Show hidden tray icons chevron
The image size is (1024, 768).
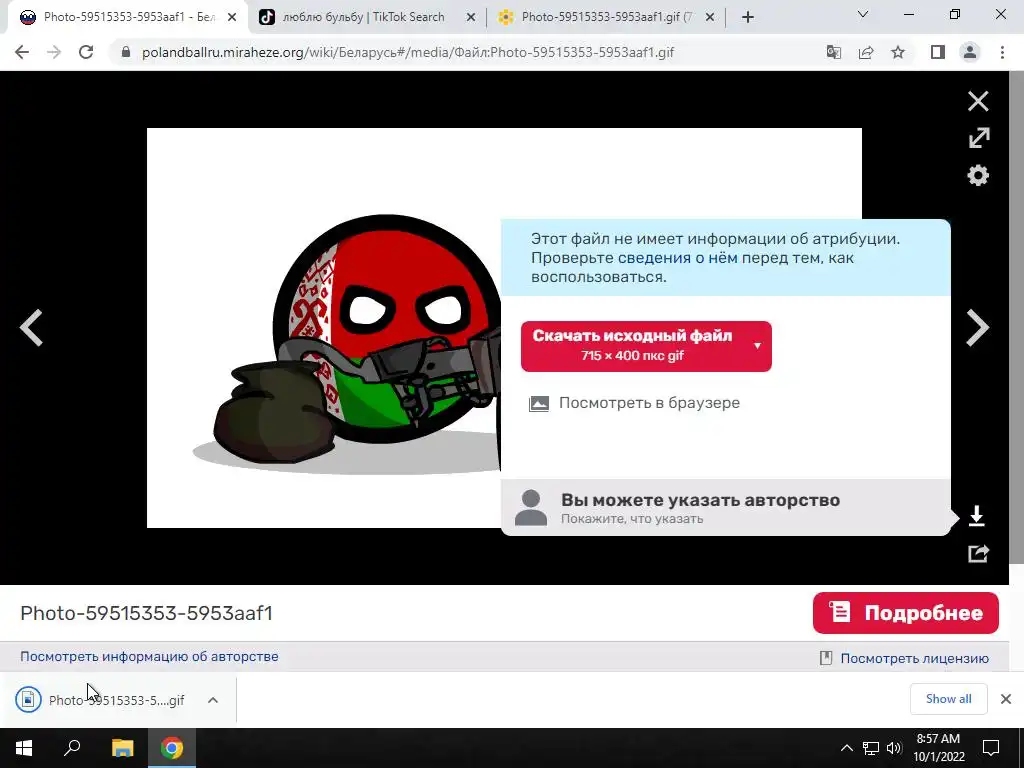(846, 748)
